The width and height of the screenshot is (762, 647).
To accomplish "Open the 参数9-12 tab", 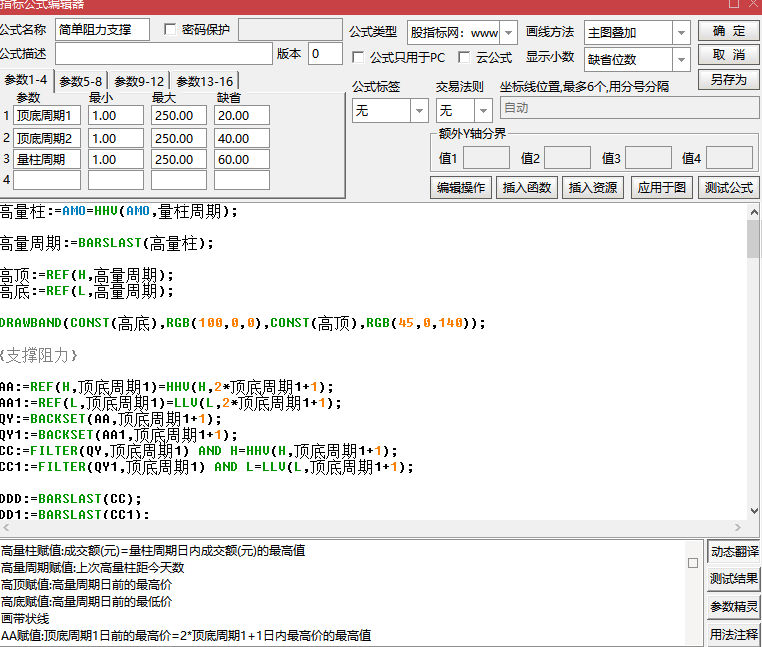I will [139, 81].
